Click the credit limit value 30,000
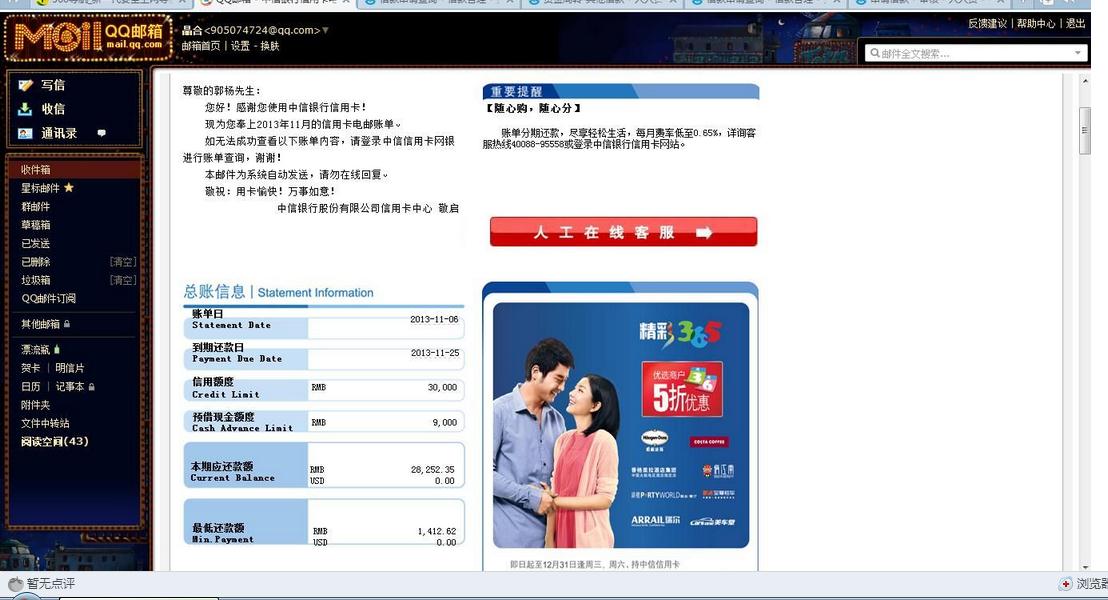Viewport: 1108px width, 600px height. point(442,387)
